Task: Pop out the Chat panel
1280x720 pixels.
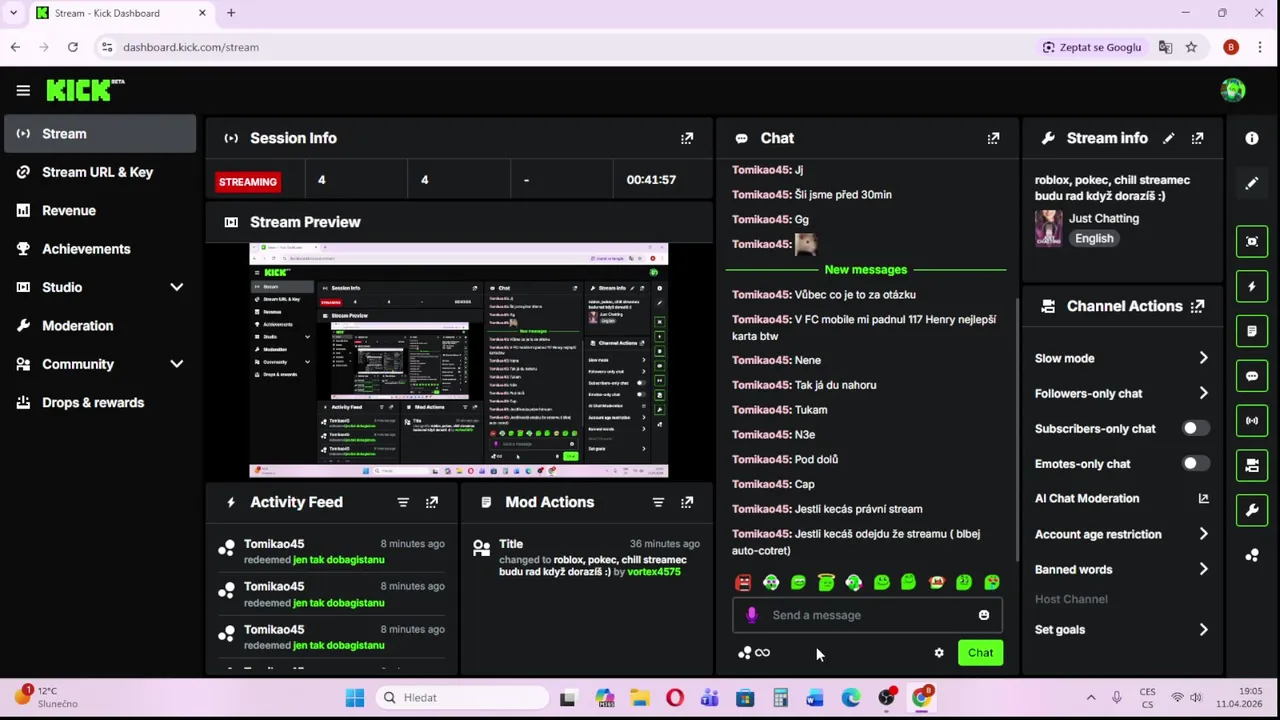Action: pyautogui.click(x=993, y=138)
